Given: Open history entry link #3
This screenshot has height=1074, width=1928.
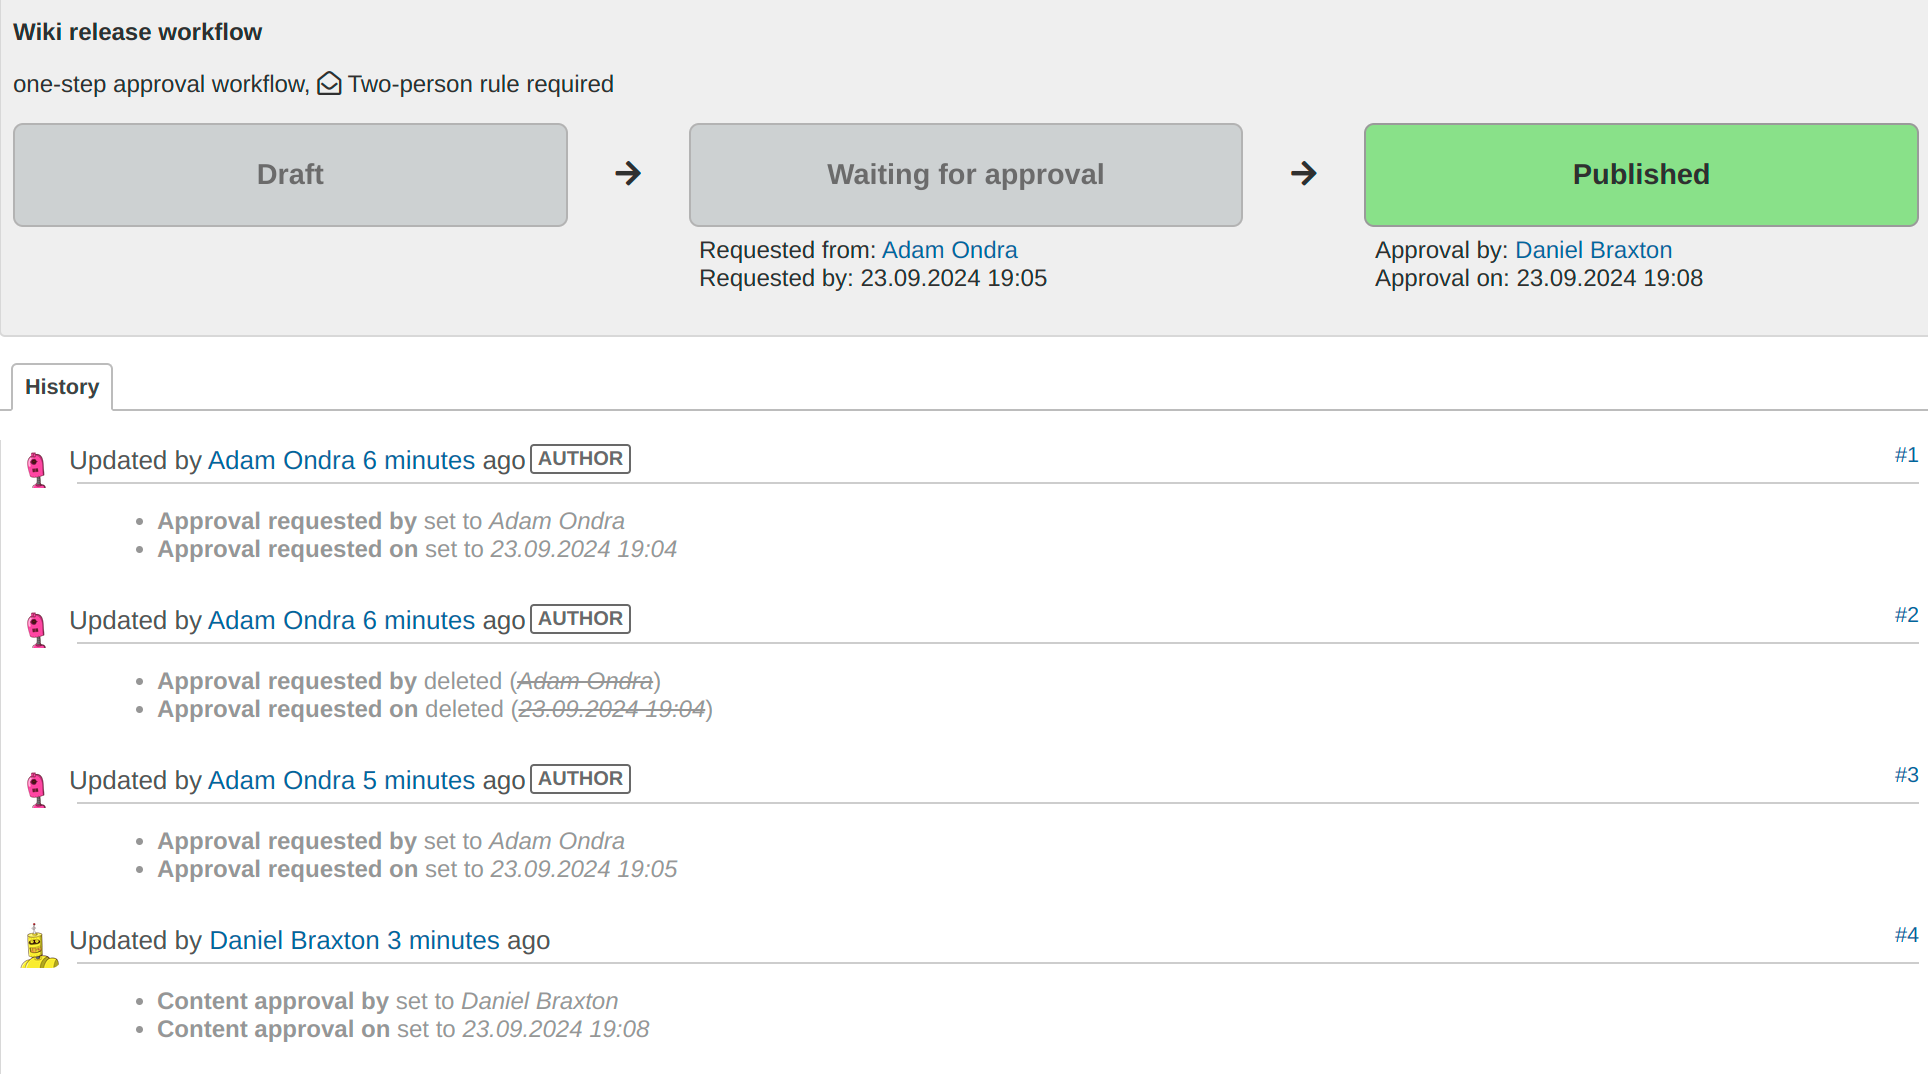Looking at the screenshot, I should 1906,775.
